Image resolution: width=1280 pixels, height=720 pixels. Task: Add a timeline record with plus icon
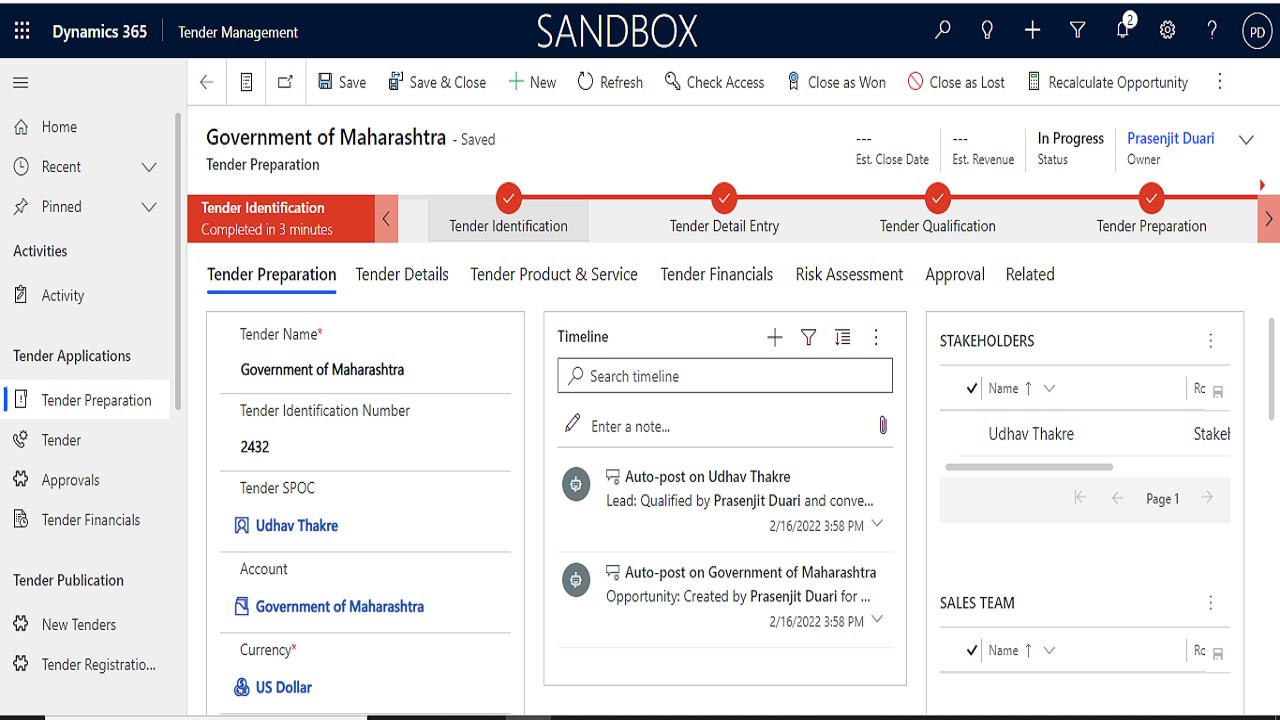(x=775, y=337)
